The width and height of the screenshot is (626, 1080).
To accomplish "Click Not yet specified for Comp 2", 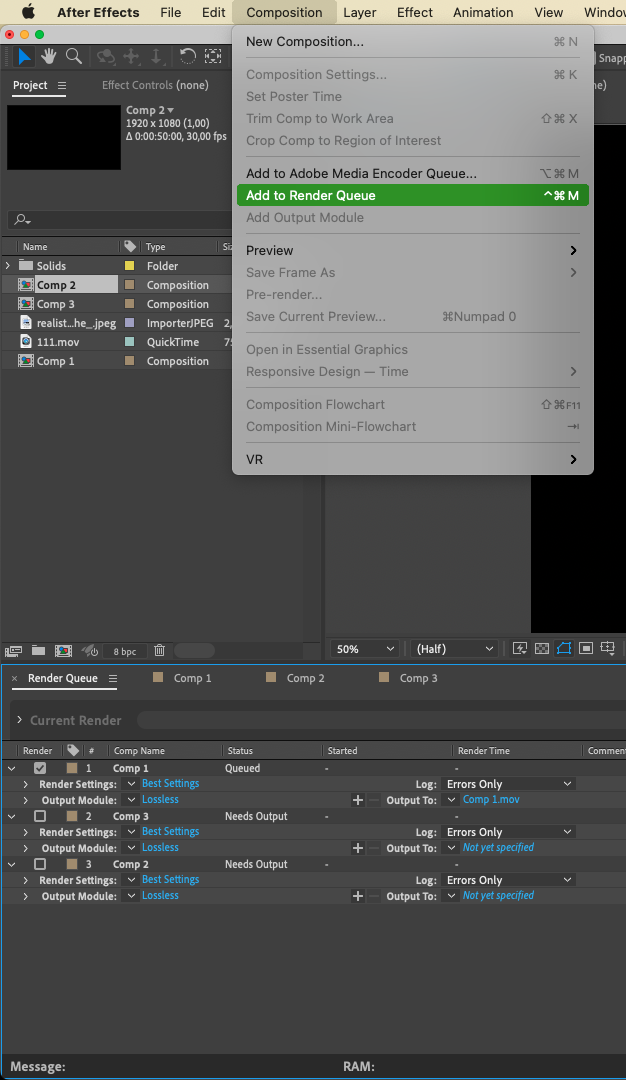I will pos(498,895).
